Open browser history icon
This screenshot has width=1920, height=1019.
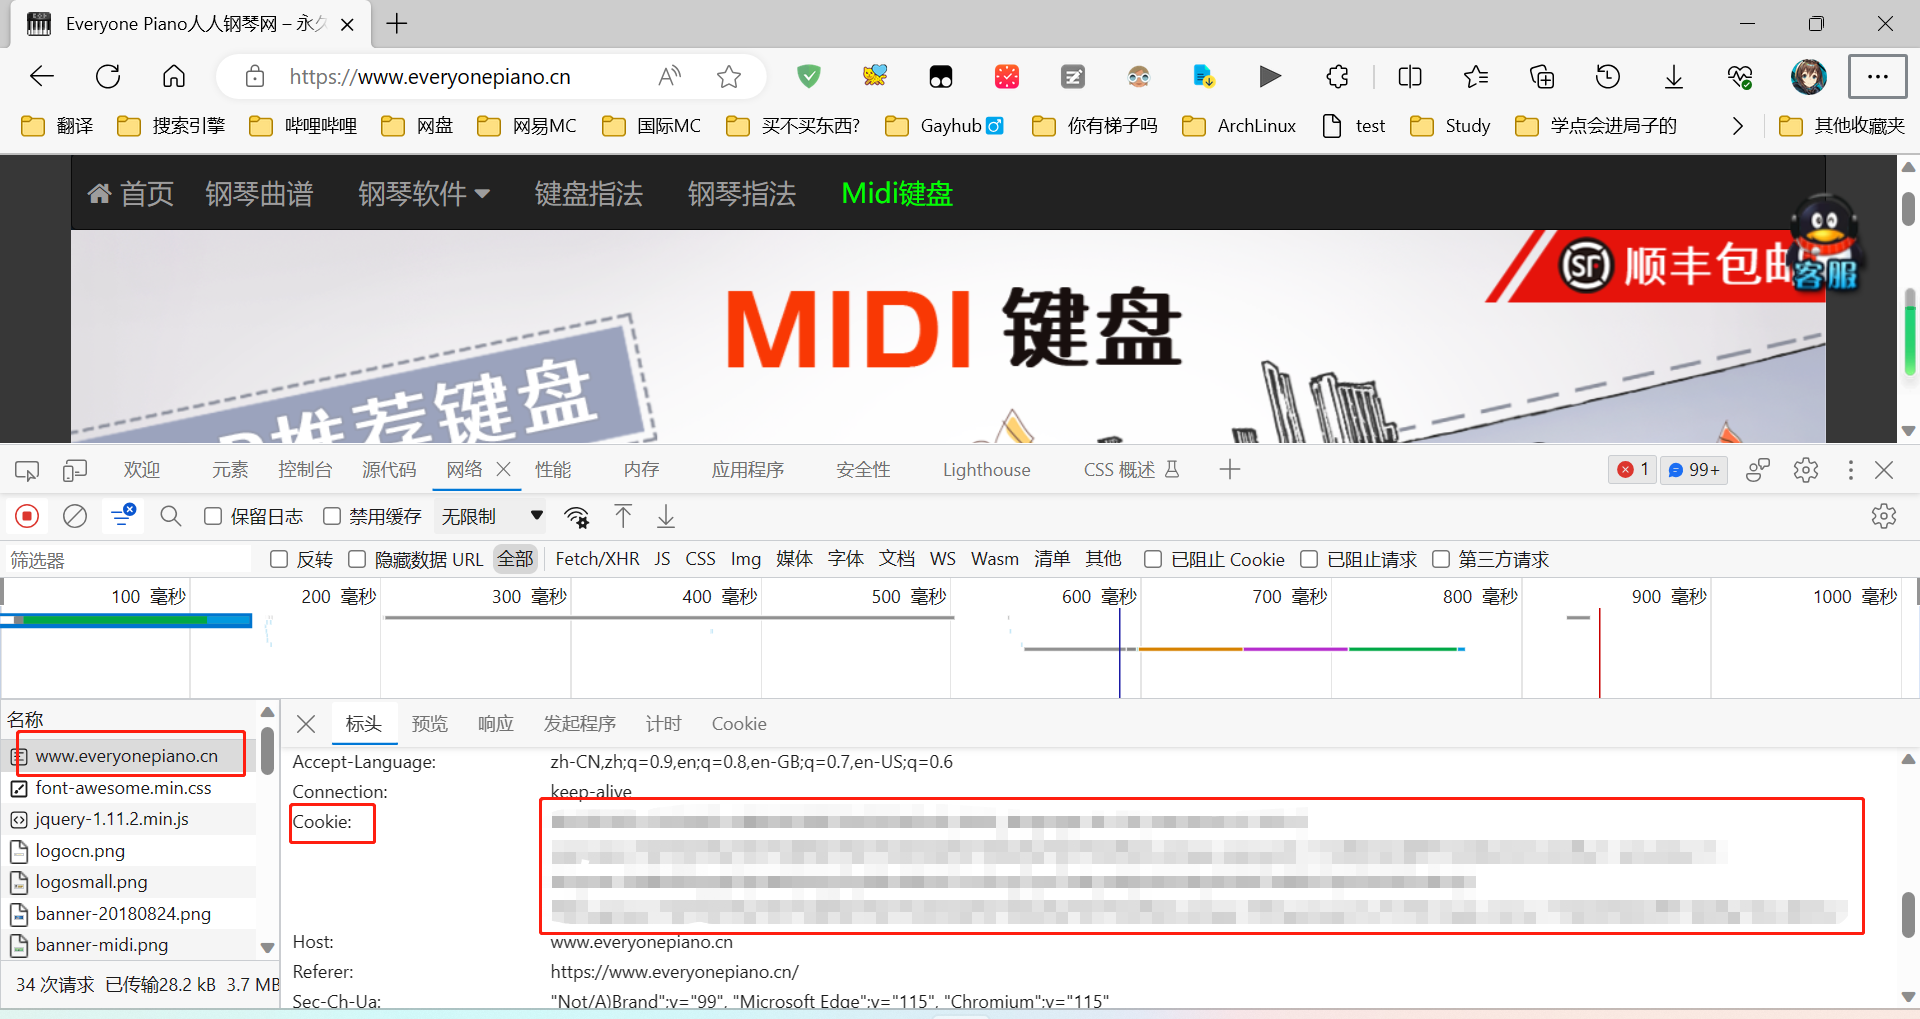1608,76
